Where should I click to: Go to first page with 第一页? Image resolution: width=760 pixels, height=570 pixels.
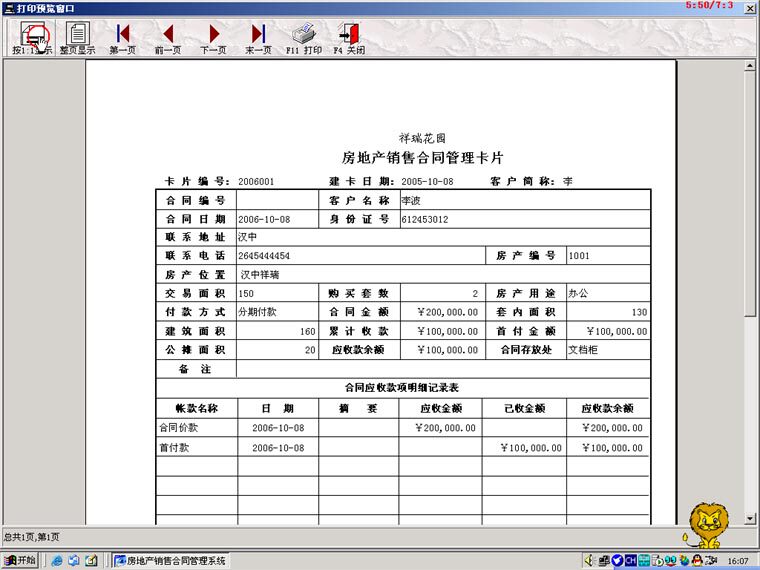coord(123,38)
